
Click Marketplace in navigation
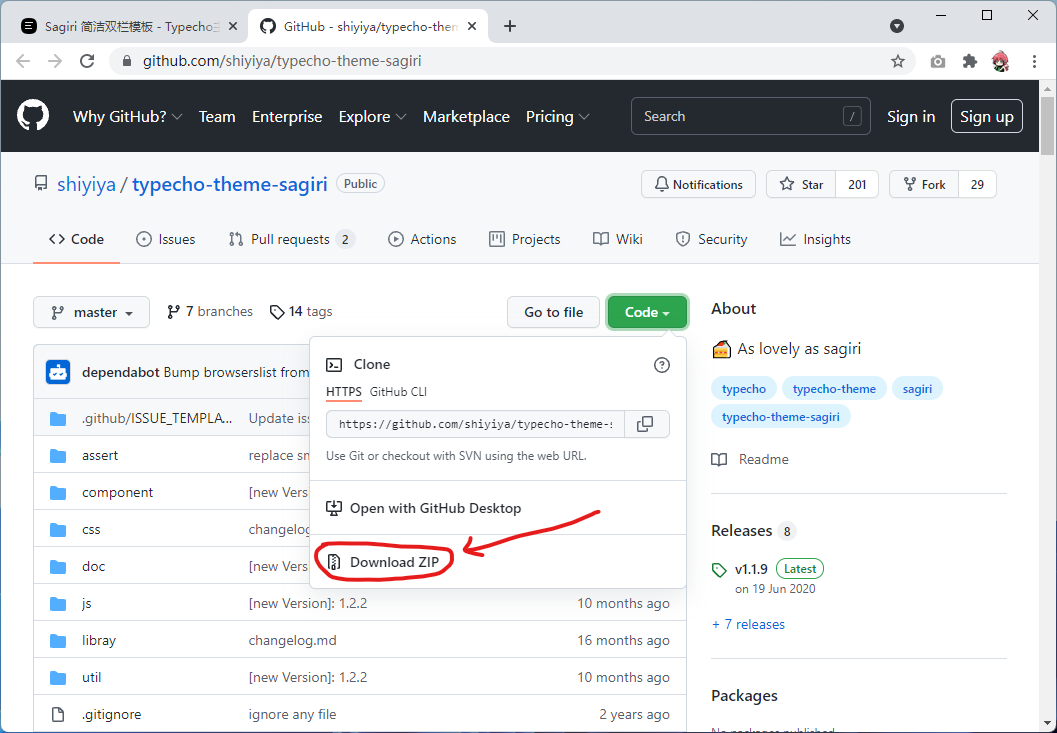pyautogui.click(x=466, y=117)
